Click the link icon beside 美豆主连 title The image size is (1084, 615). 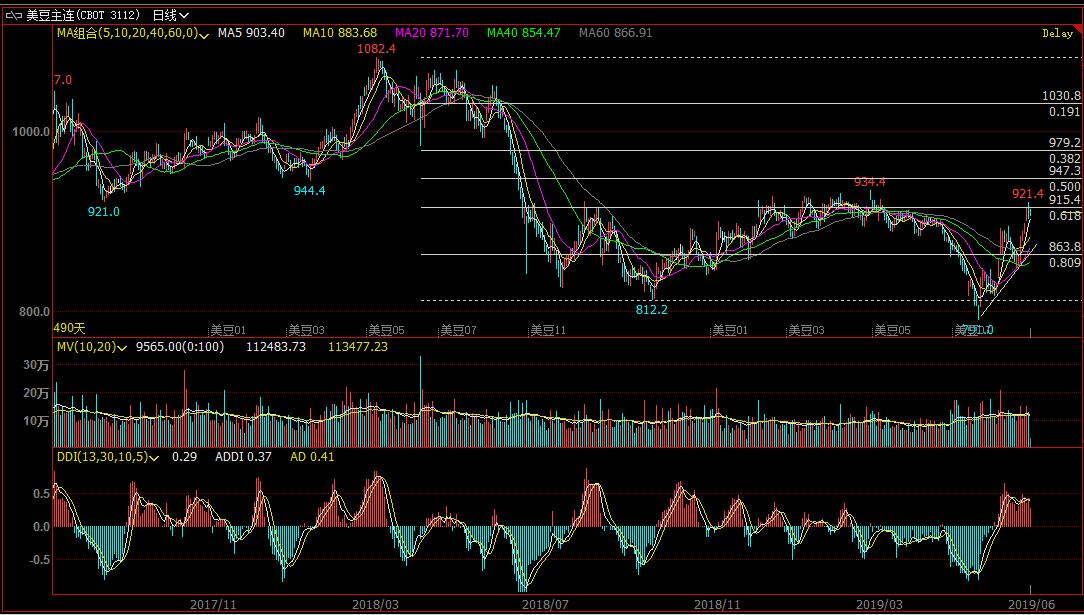(14, 15)
